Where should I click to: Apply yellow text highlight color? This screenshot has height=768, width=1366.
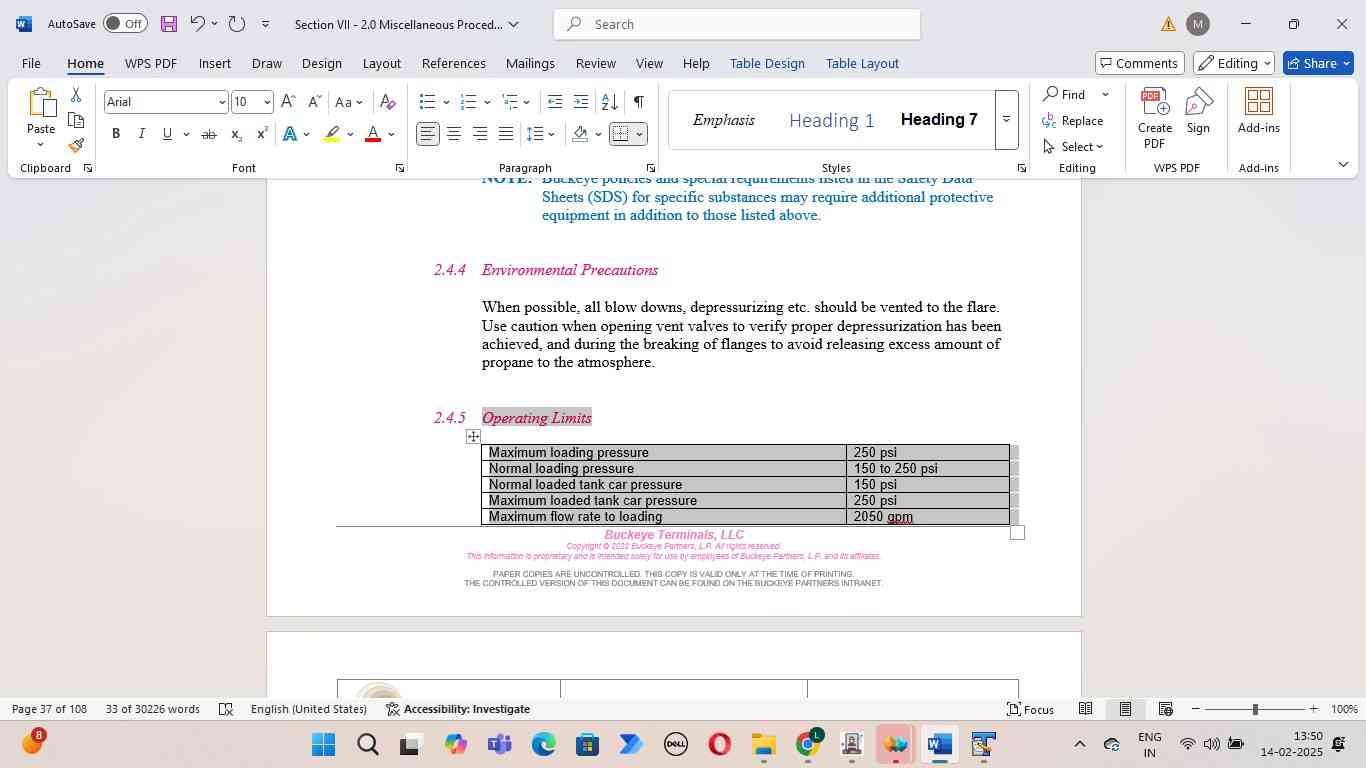click(x=333, y=134)
